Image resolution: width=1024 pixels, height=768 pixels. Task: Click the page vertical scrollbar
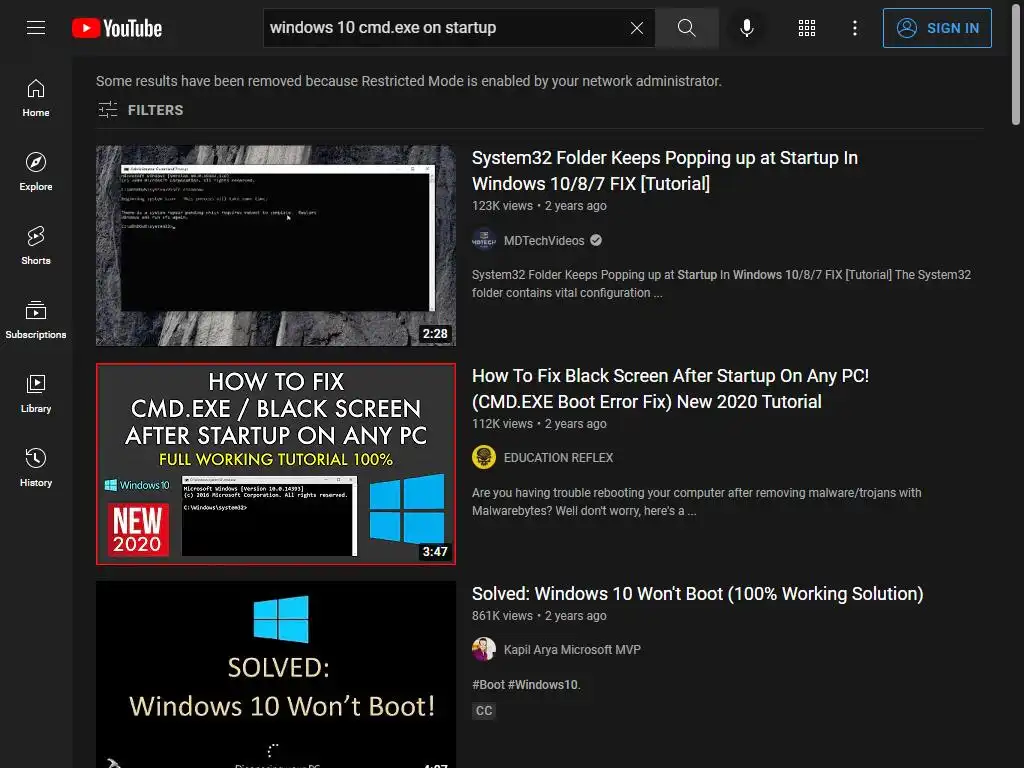pos(1016,62)
